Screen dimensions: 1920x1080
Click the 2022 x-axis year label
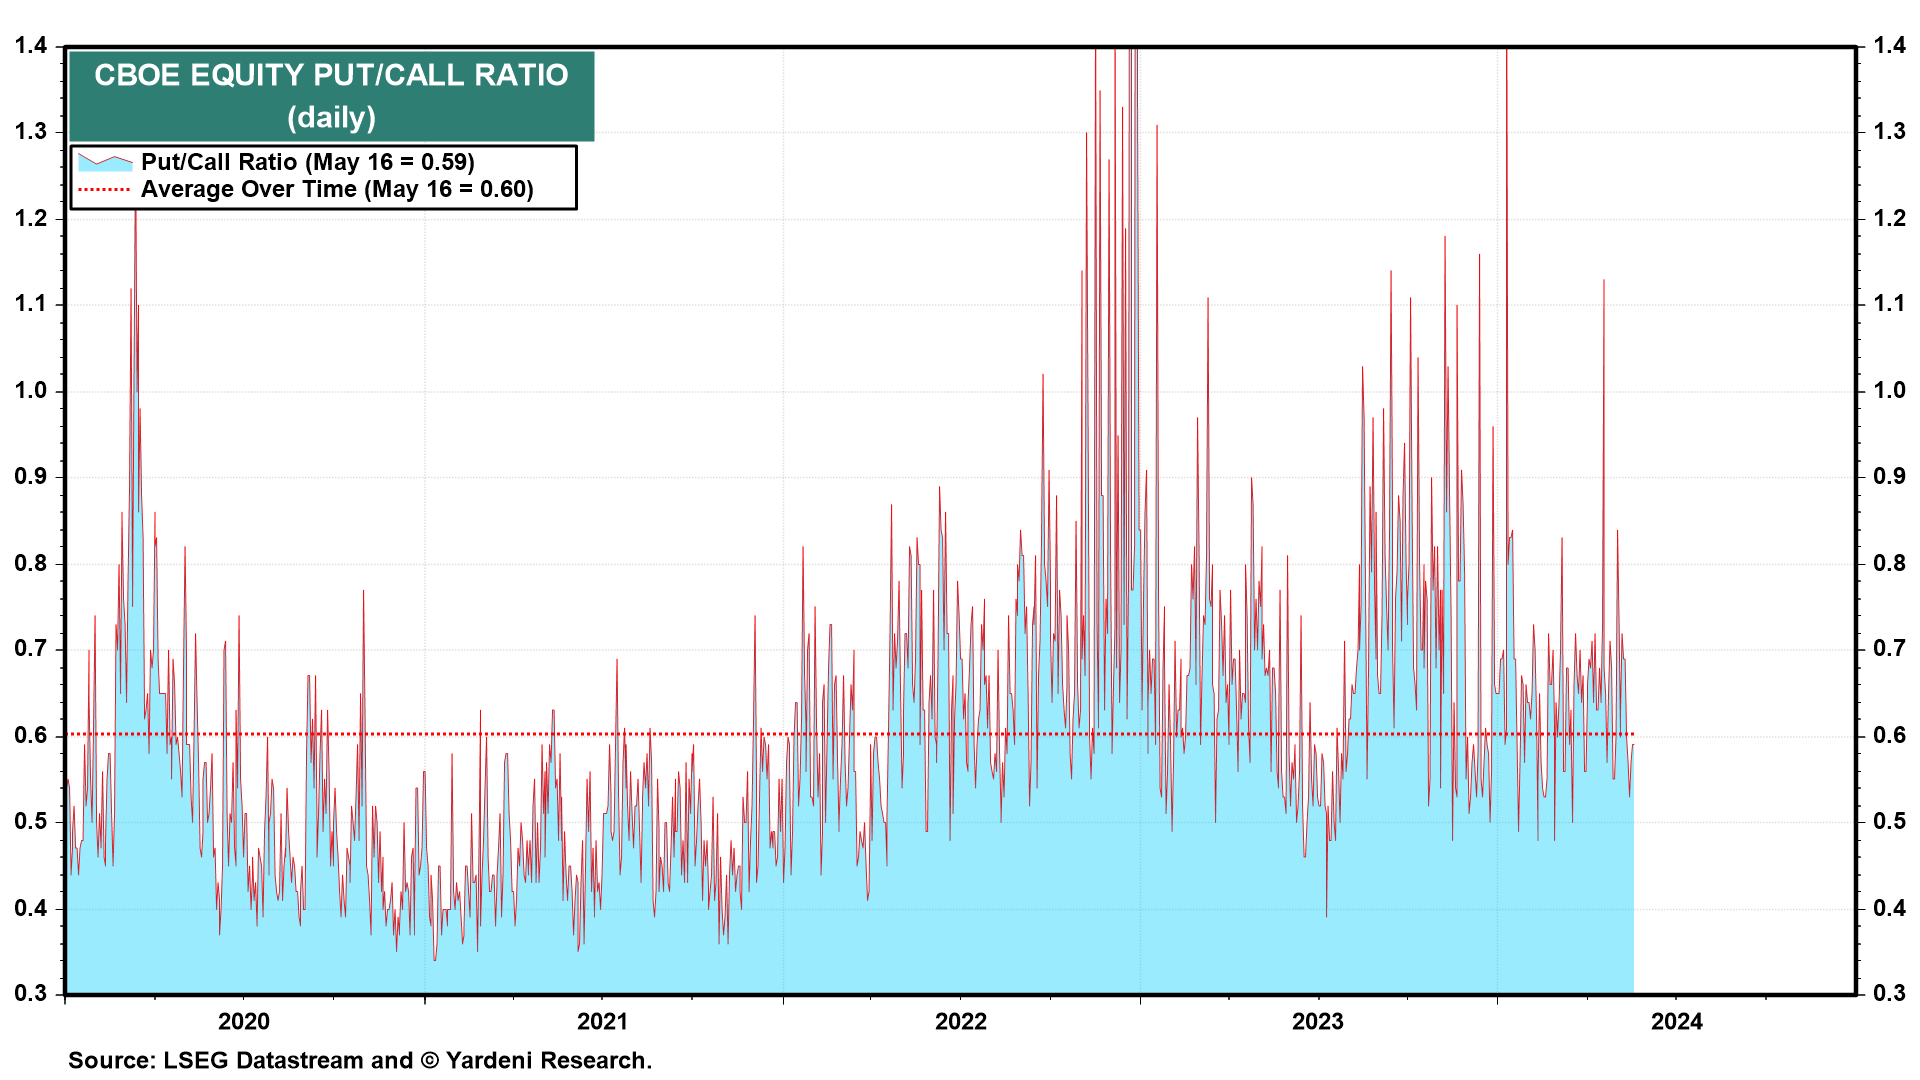click(x=960, y=1021)
